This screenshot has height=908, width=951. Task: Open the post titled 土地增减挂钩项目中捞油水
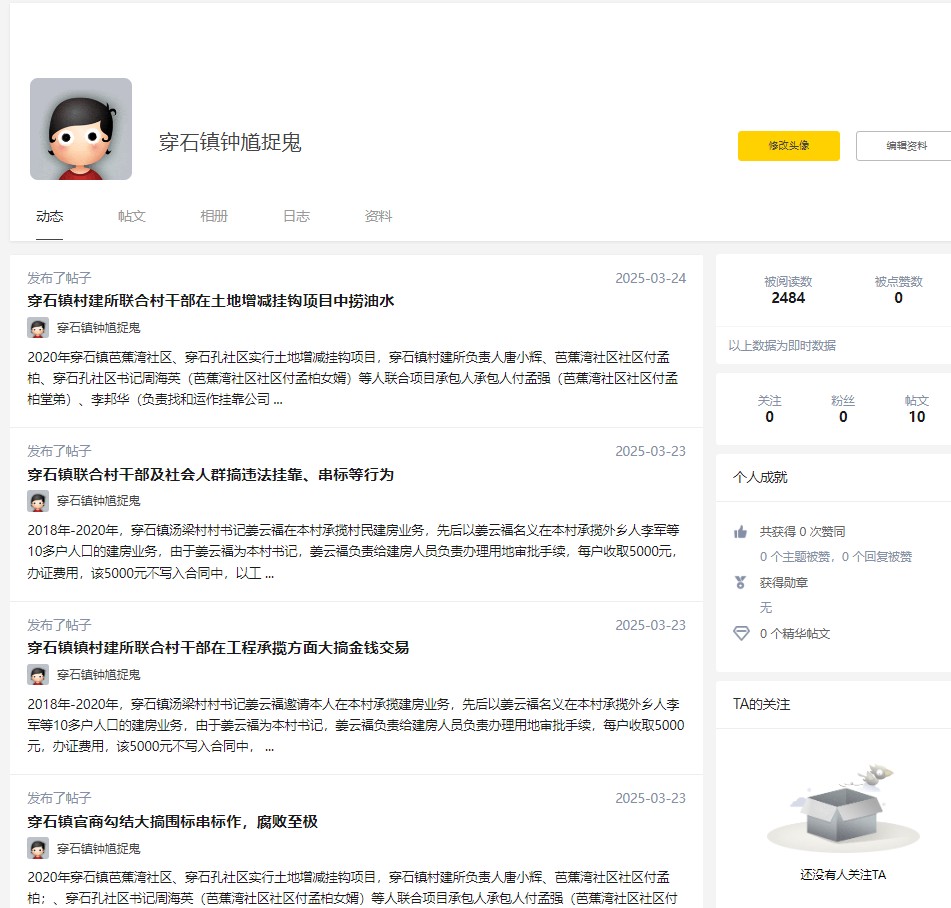pos(212,301)
